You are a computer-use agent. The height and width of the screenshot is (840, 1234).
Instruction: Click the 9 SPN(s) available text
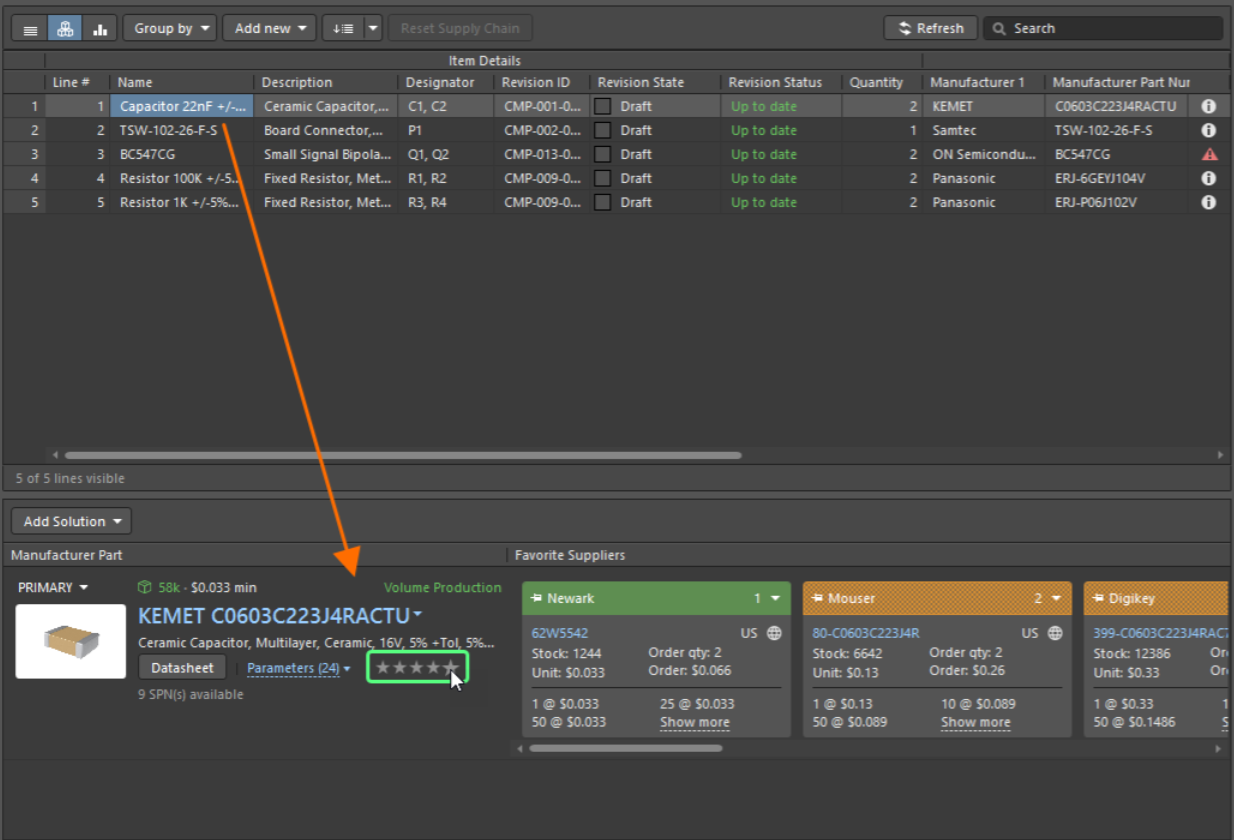coord(191,694)
